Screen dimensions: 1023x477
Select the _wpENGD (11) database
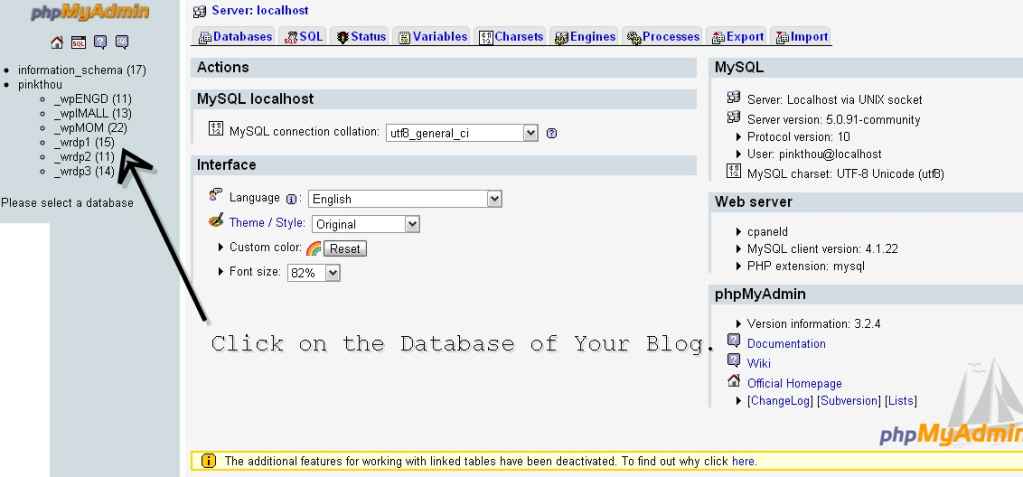click(93, 99)
